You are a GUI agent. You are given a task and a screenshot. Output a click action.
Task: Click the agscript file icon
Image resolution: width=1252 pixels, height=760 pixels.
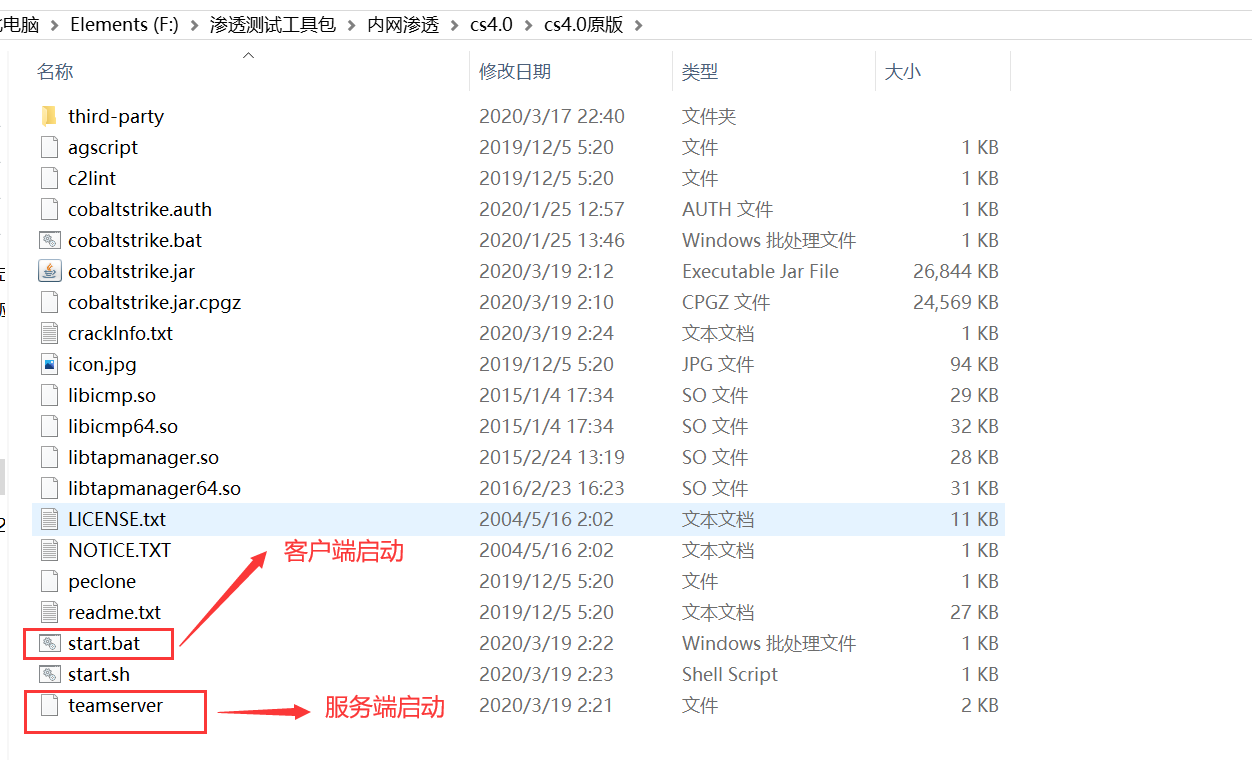point(50,147)
